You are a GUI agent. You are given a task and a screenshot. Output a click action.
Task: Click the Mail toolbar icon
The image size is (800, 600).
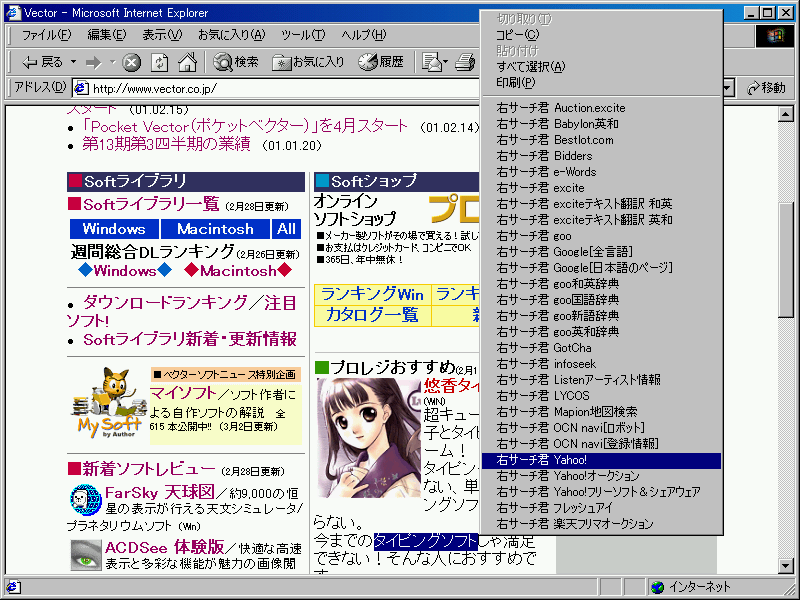[432, 62]
